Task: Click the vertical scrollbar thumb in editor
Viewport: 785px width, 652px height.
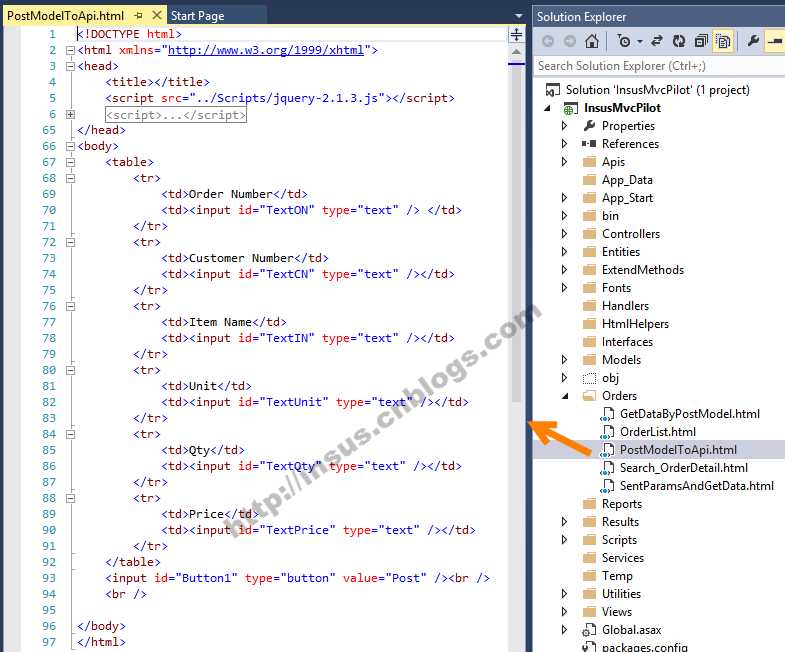Action: (516, 233)
